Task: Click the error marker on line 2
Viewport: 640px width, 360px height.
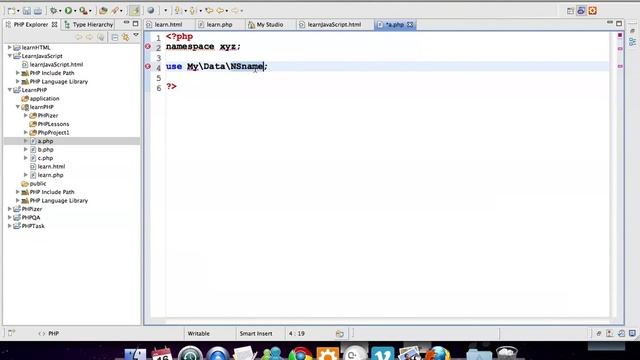Action: 148,47
